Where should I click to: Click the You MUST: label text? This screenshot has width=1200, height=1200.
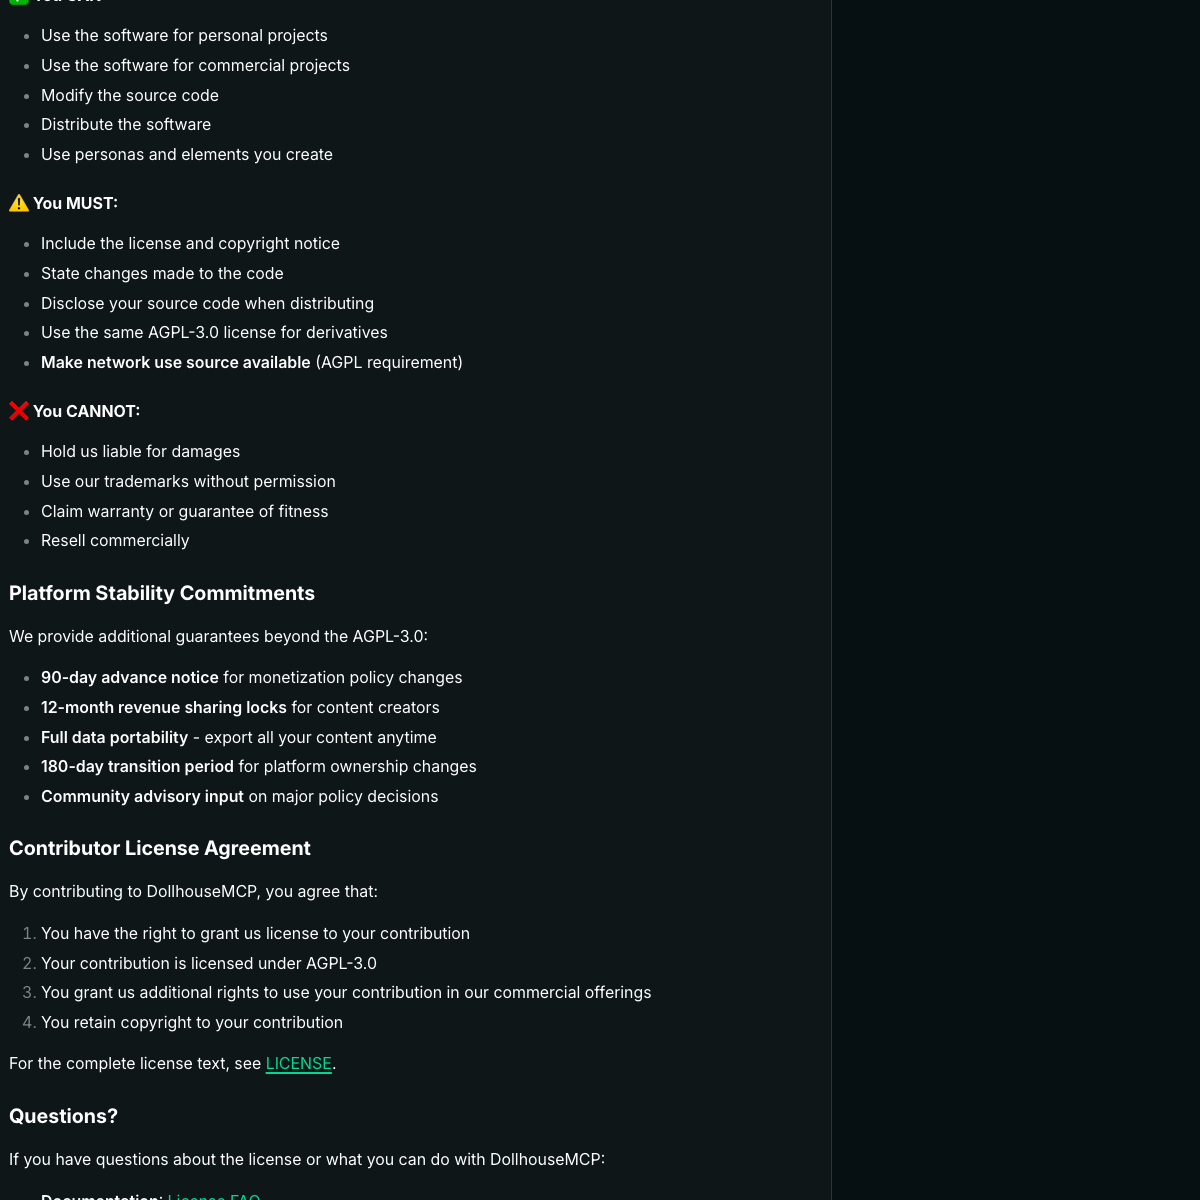75,203
